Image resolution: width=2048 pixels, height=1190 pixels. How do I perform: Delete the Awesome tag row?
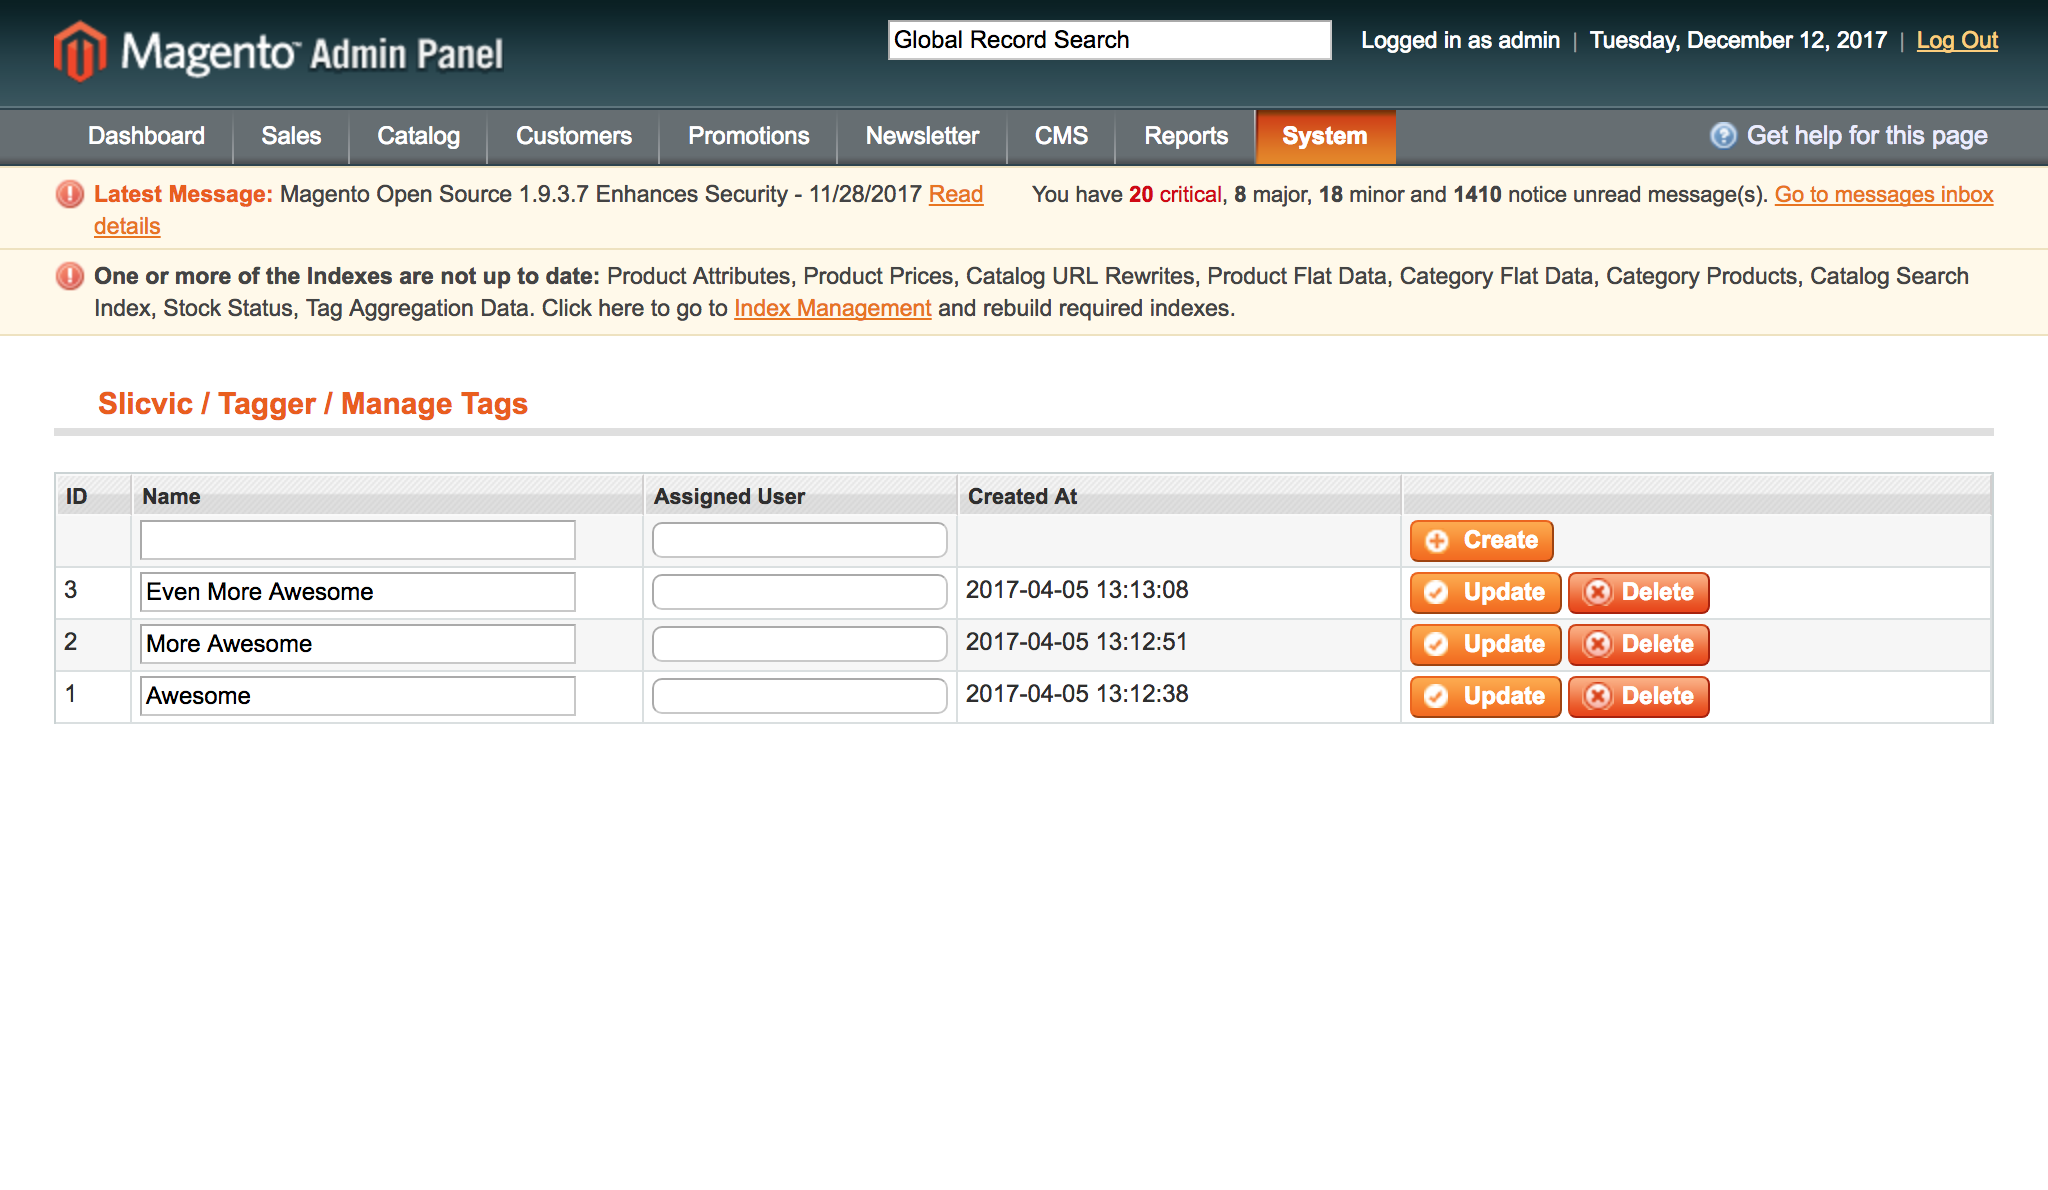(1638, 697)
